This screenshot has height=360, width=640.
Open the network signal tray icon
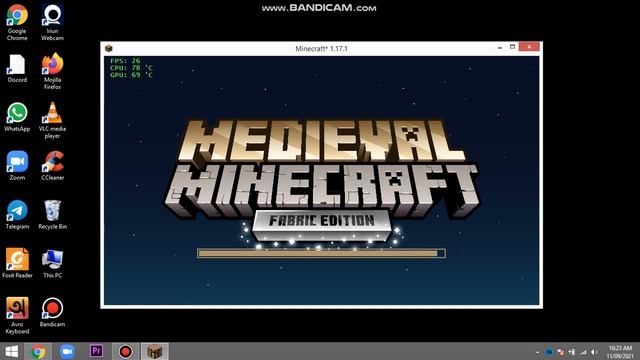coord(584,352)
